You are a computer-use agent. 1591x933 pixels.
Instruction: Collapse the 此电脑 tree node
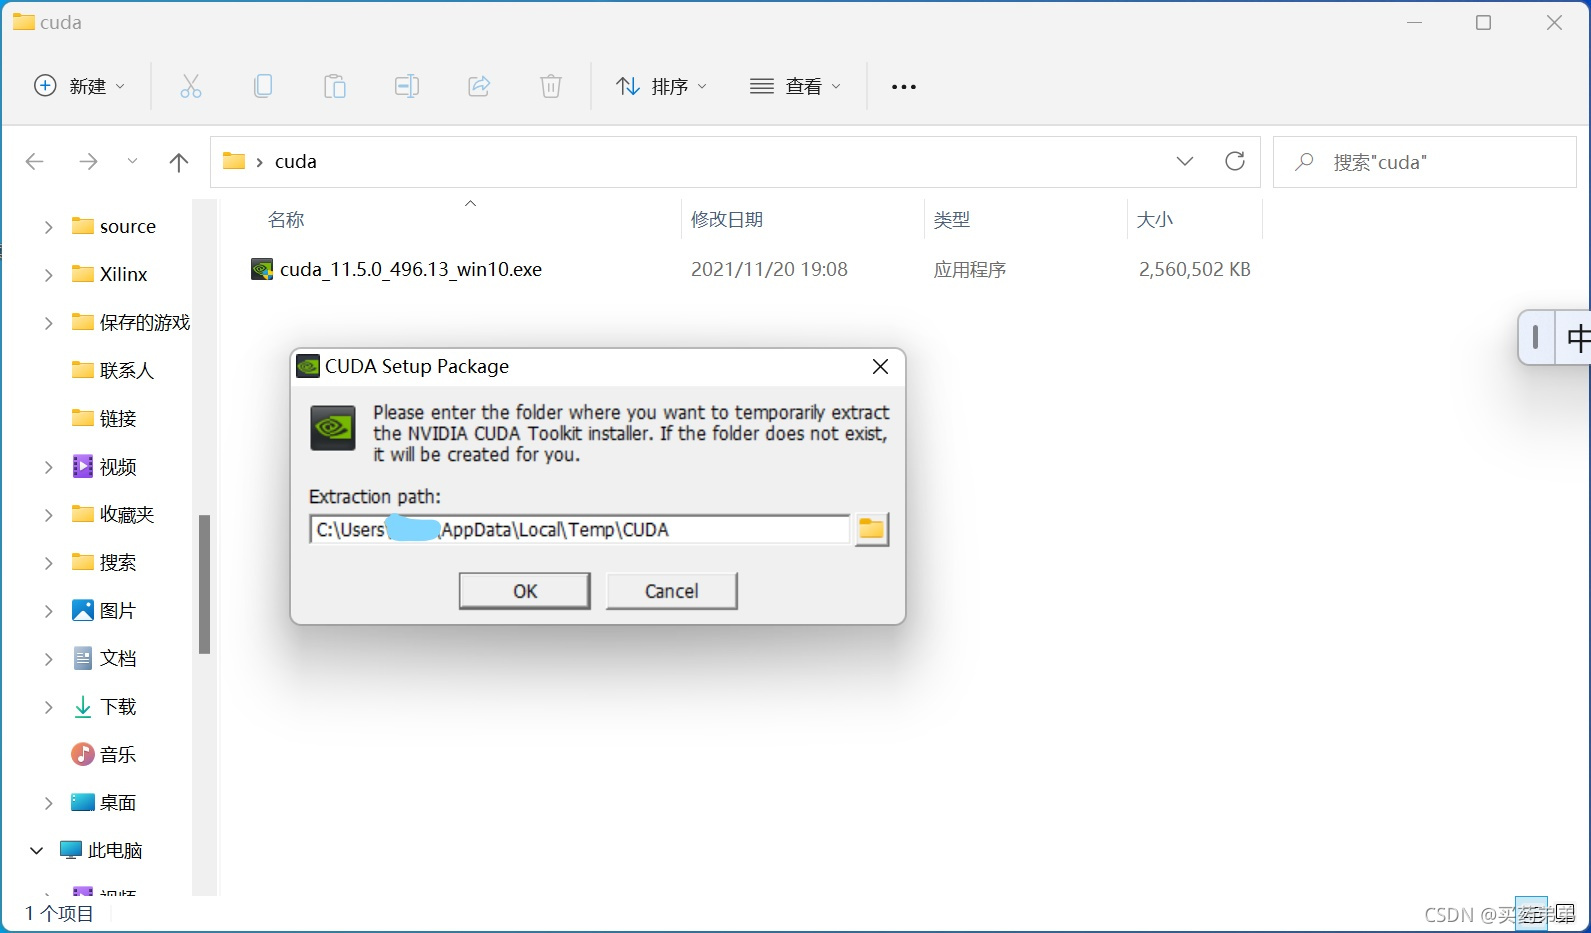36,851
